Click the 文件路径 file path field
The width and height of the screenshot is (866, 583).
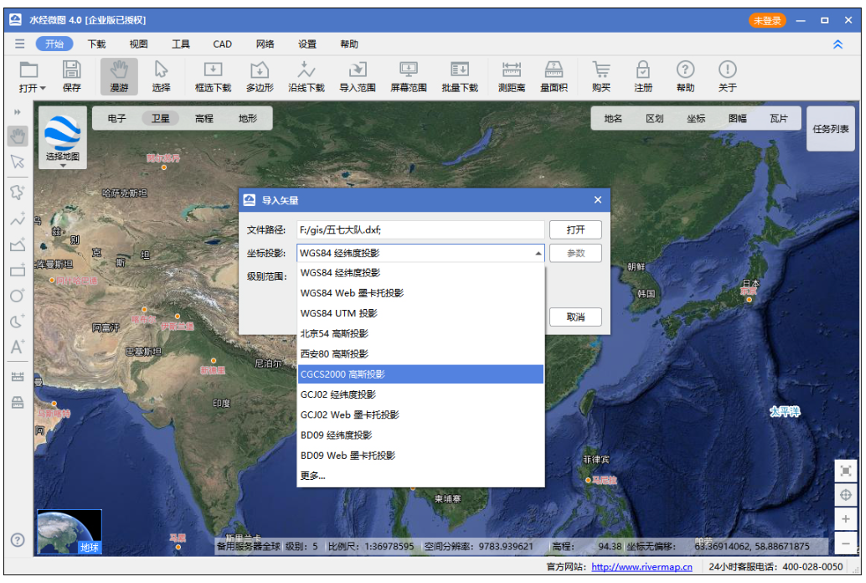click(420, 230)
